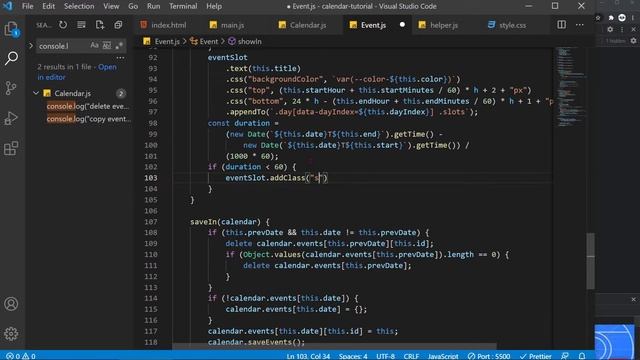Image resolution: width=640 pixels, height=360 pixels.
Task: Click the browser extensions puzzle icon
Action: (x=611, y=18)
